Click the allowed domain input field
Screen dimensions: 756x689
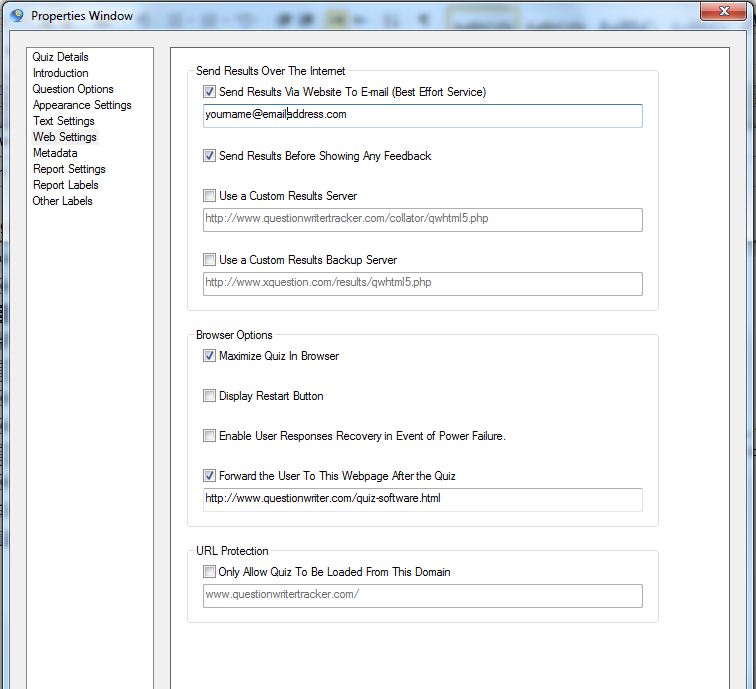tap(423, 596)
